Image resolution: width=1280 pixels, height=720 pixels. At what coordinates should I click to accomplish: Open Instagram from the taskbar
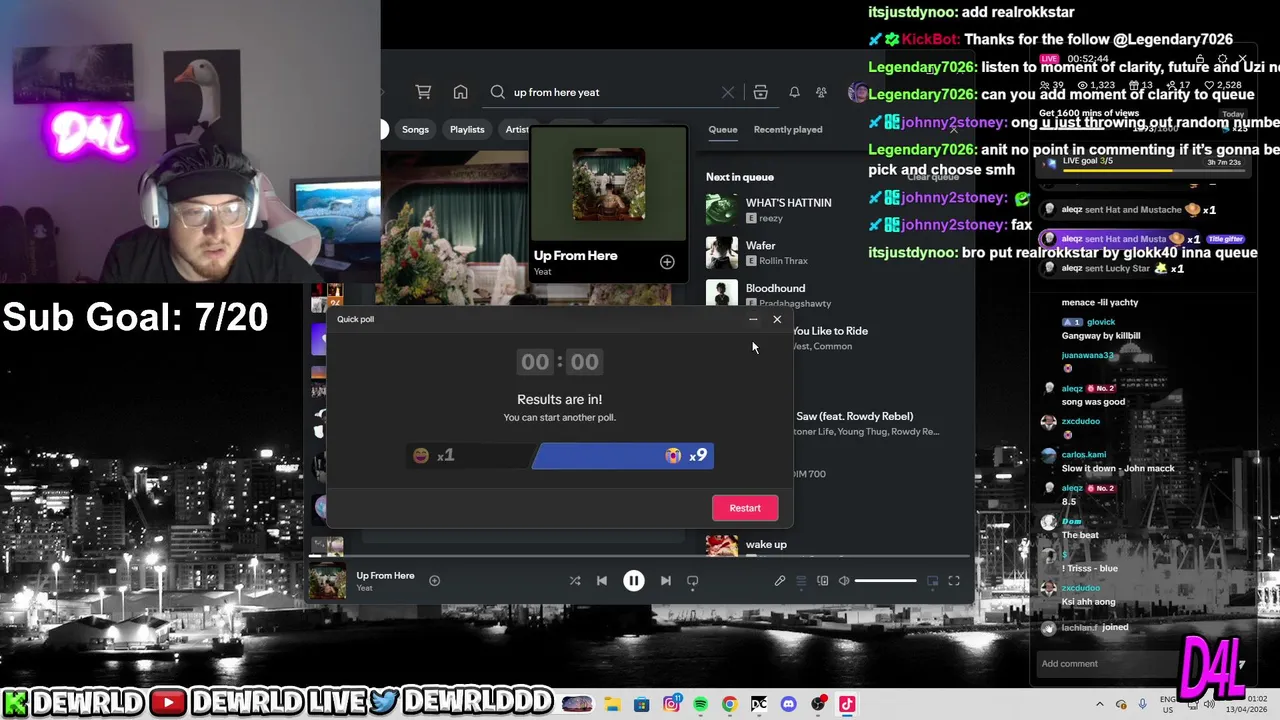point(671,704)
